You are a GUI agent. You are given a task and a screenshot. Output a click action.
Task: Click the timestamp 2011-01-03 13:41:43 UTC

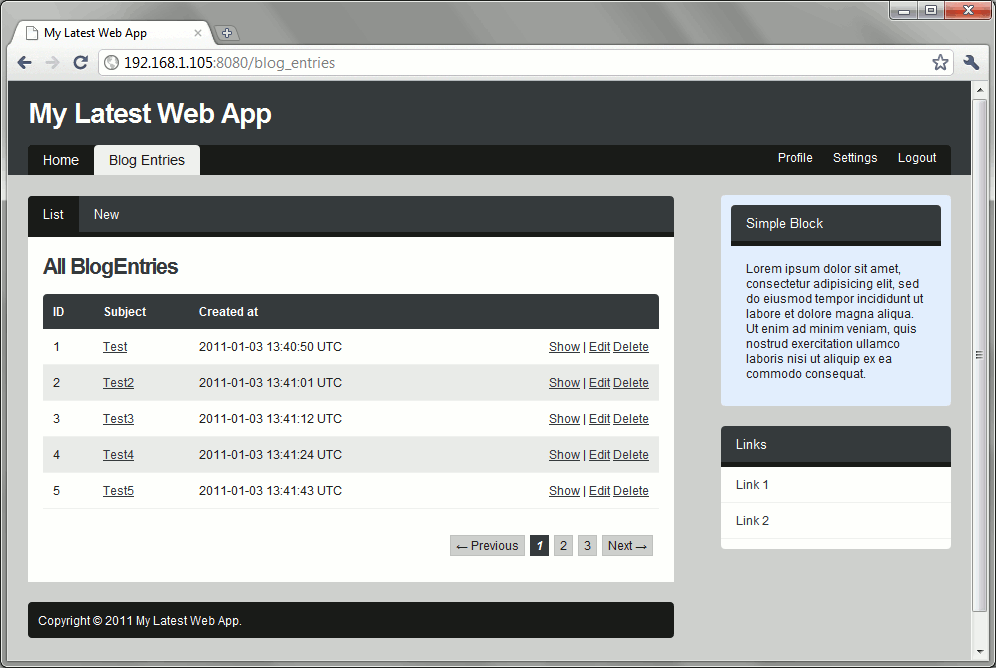pos(270,491)
